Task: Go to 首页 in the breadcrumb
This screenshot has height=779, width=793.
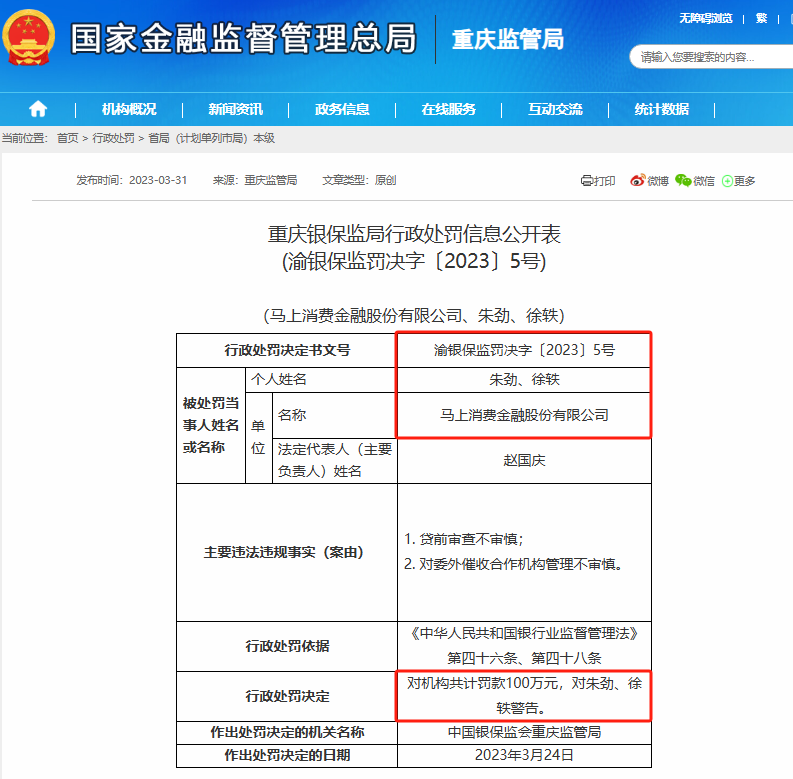Action: point(67,138)
